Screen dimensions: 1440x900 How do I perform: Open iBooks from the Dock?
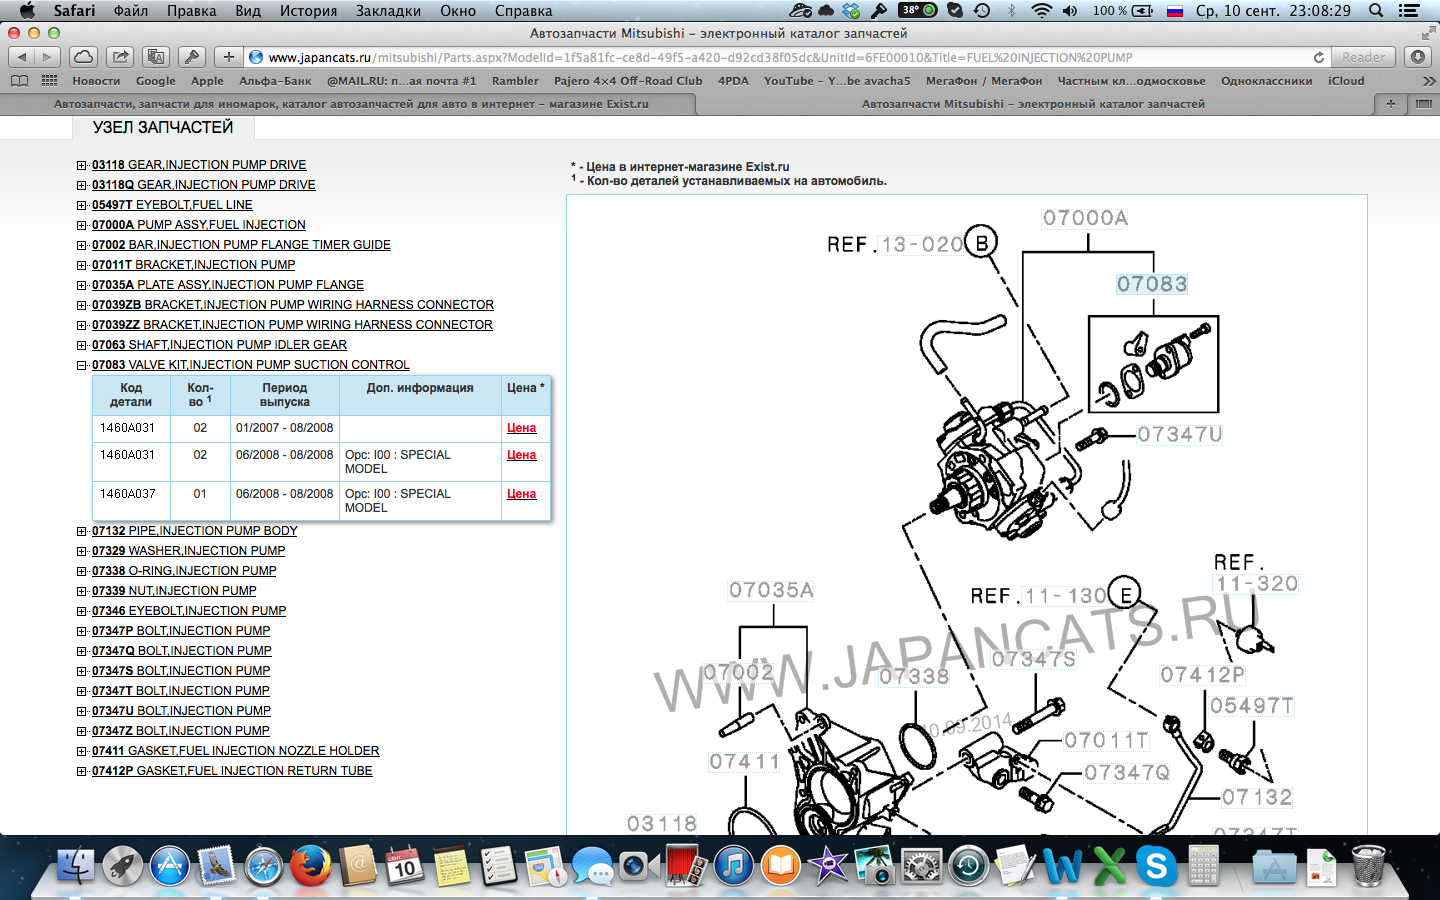click(x=780, y=866)
